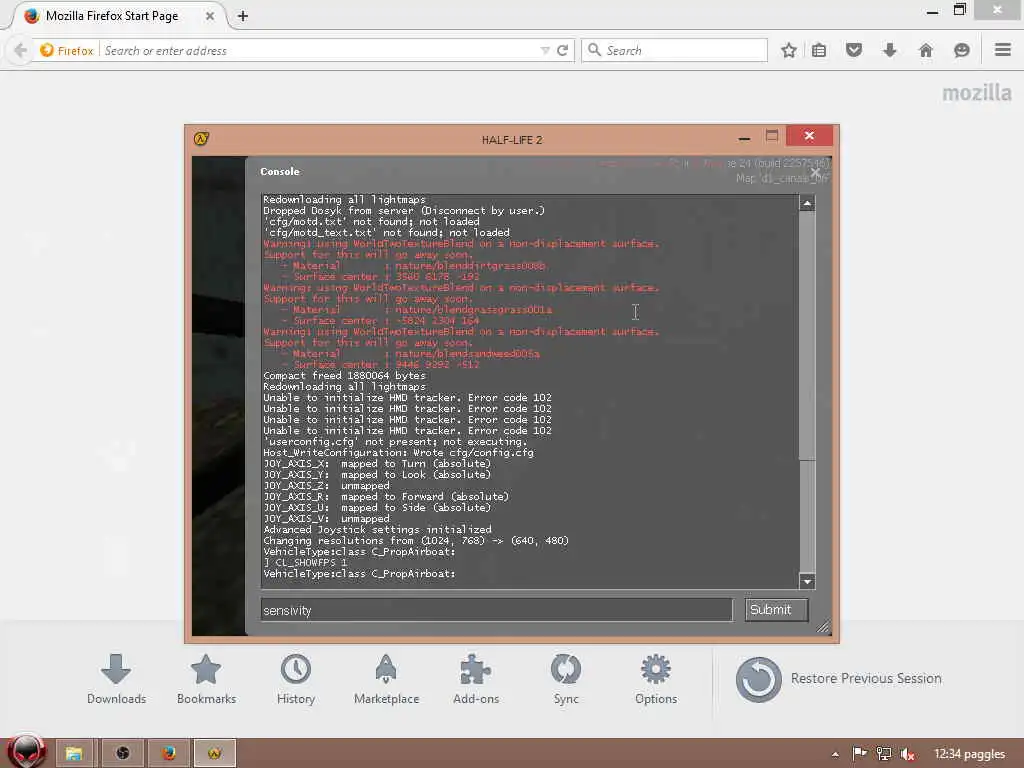Click '] CL_SHOWFPS 1' console line
This screenshot has width=1024, height=768.
click(305, 562)
